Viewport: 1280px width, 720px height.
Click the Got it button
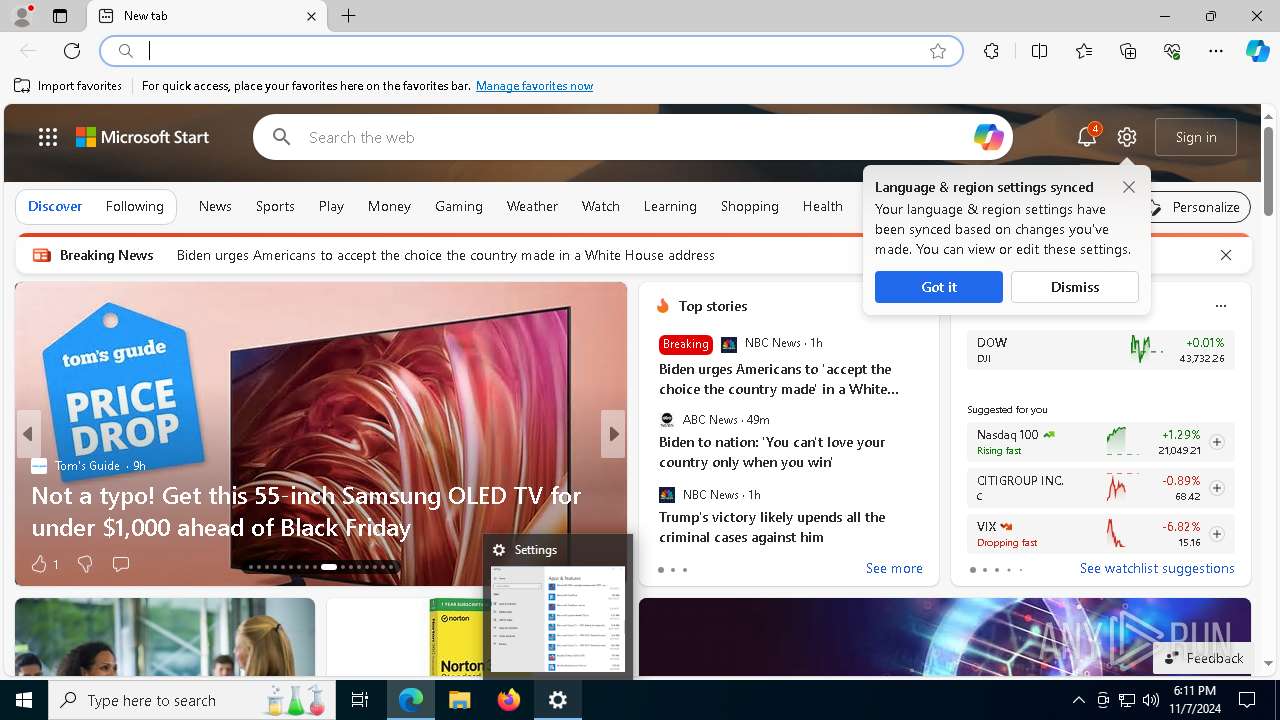pos(938,287)
